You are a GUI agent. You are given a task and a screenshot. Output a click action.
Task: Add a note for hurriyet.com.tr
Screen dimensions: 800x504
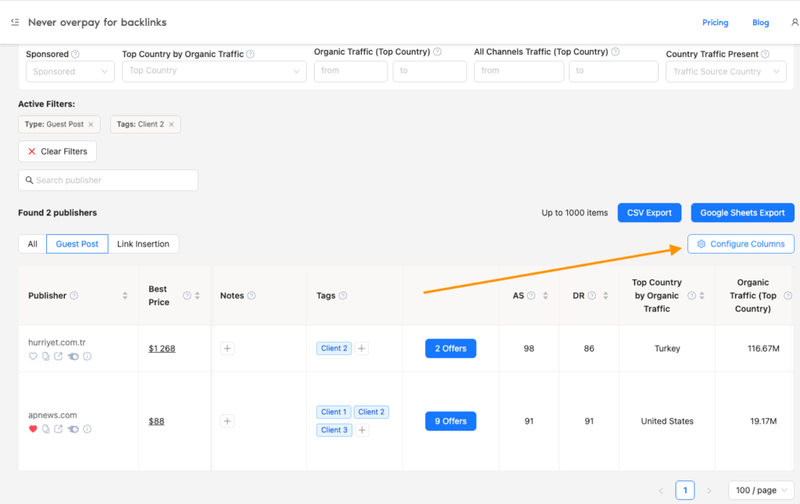click(x=227, y=349)
